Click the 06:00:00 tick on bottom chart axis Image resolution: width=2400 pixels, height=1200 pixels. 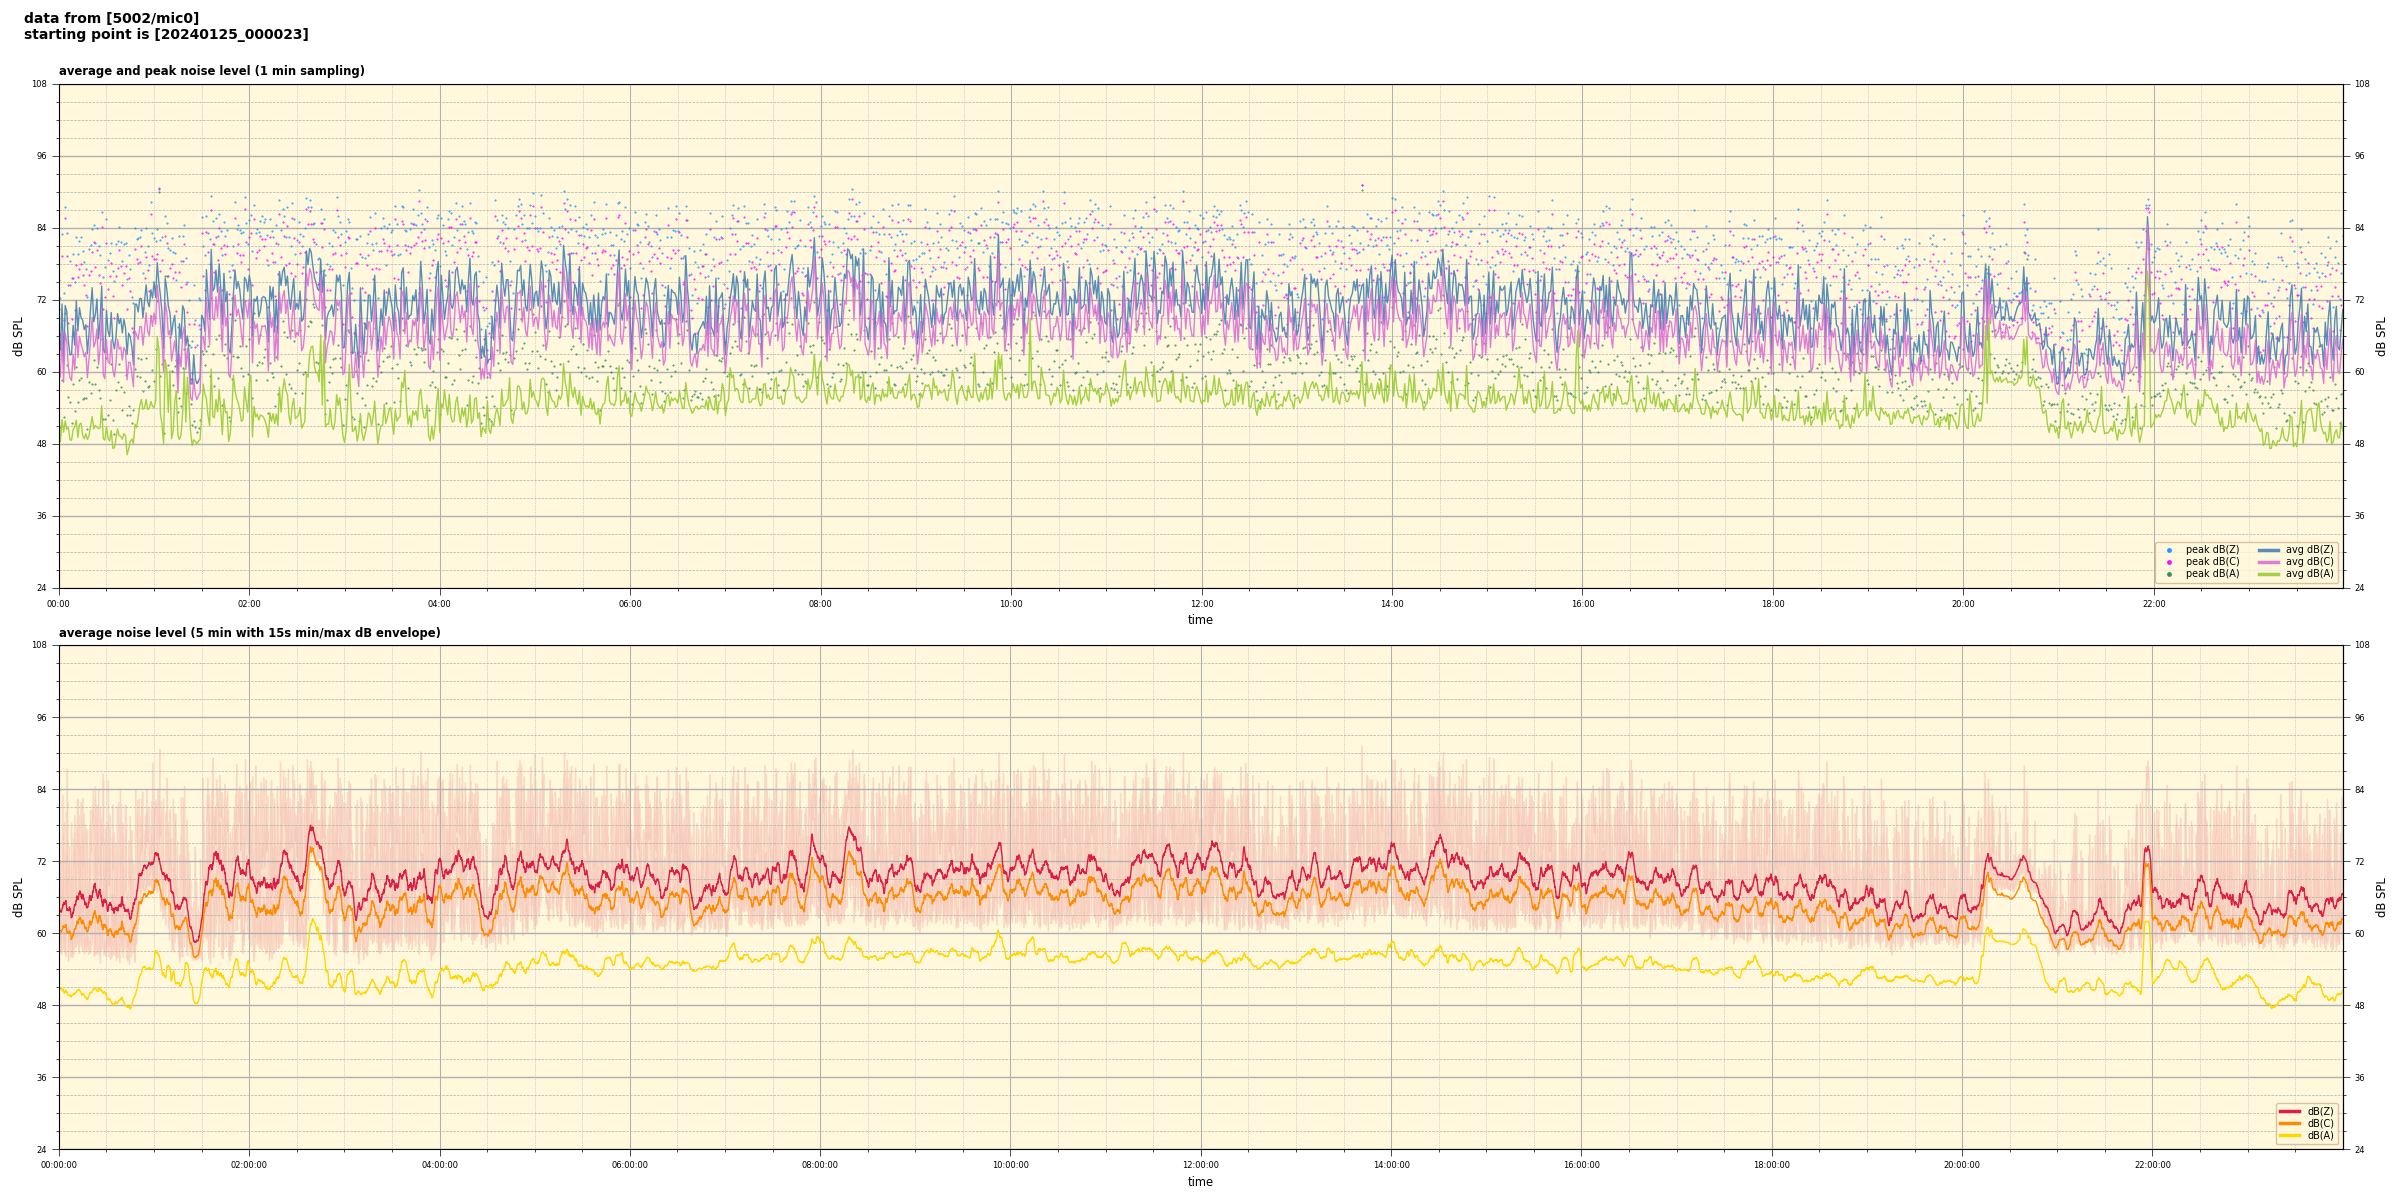(x=630, y=1165)
